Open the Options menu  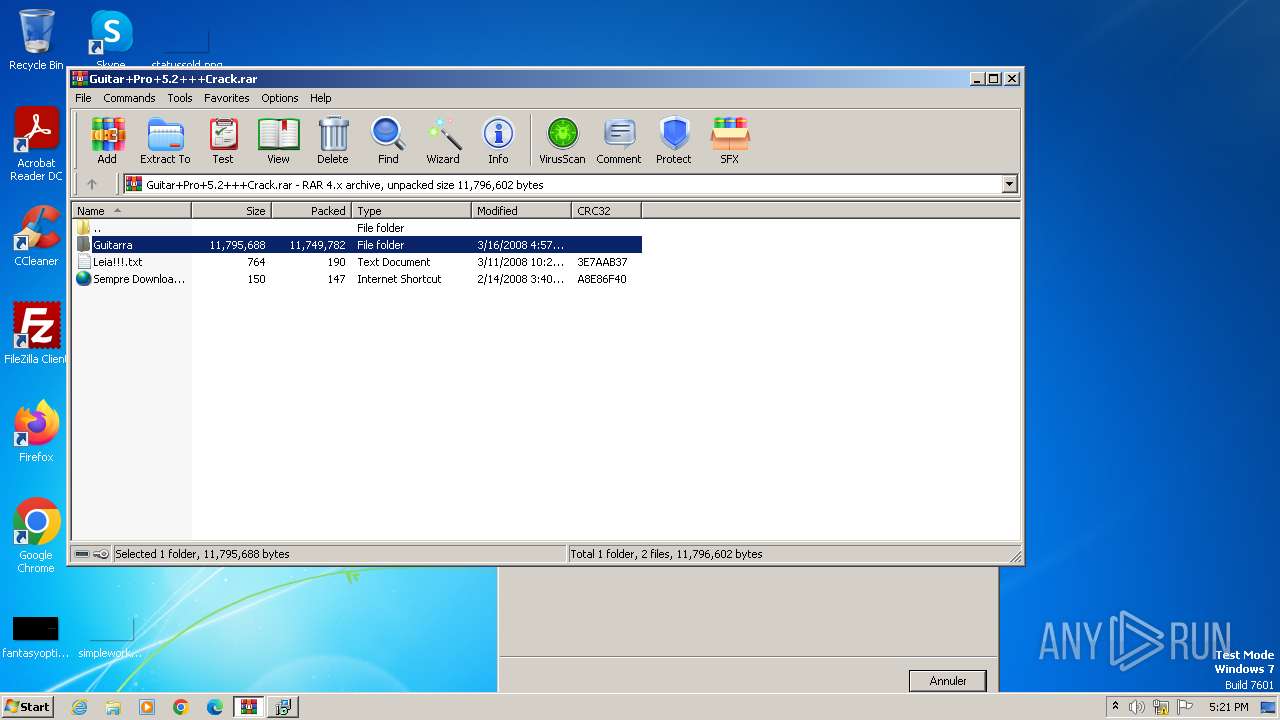coord(280,98)
